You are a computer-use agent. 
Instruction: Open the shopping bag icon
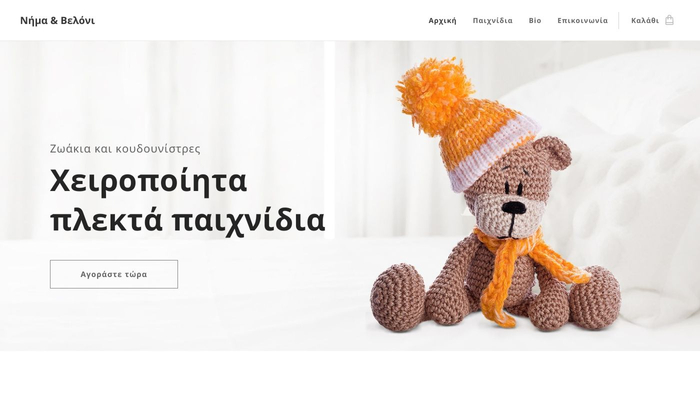pyautogui.click(x=669, y=20)
